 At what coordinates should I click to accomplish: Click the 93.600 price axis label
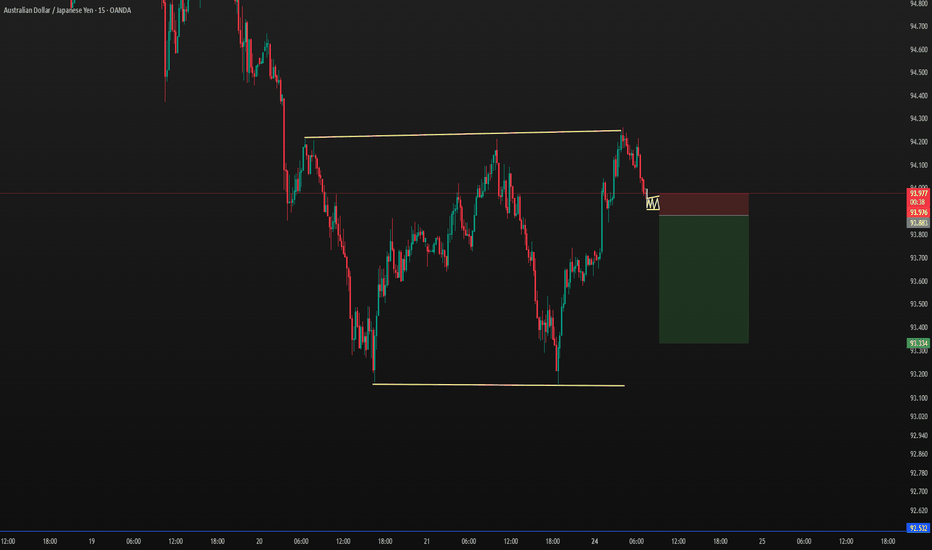(918, 281)
